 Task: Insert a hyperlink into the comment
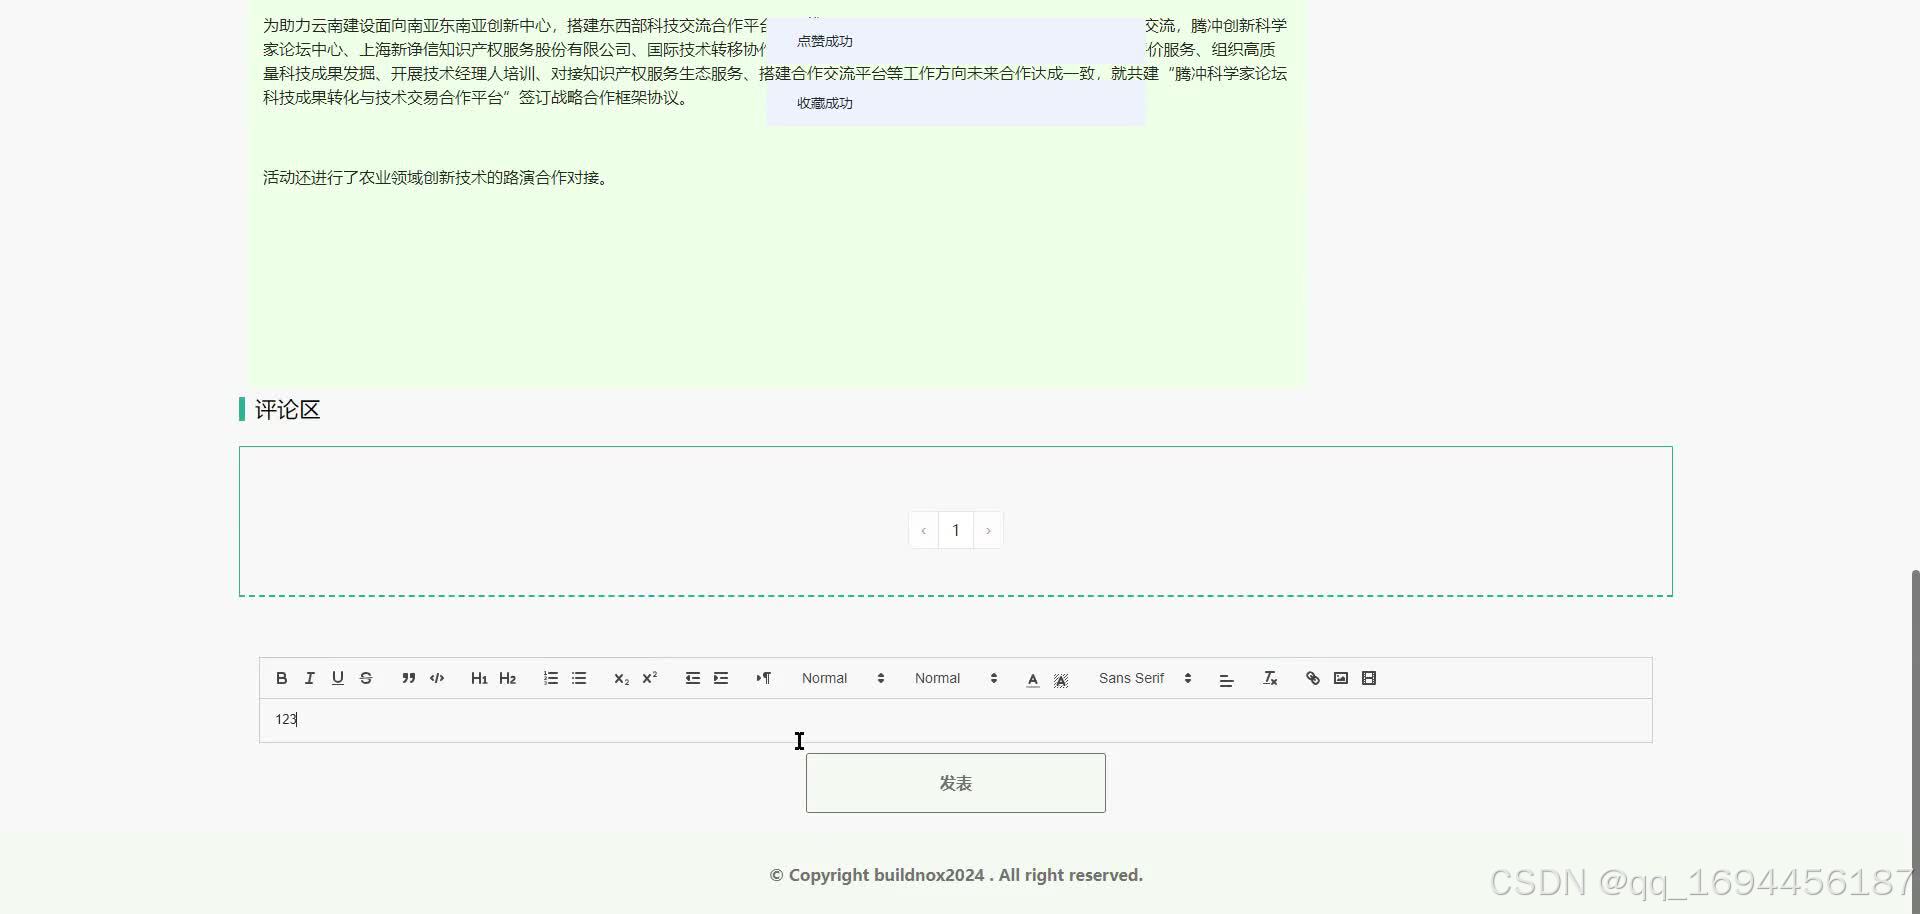(x=1313, y=678)
